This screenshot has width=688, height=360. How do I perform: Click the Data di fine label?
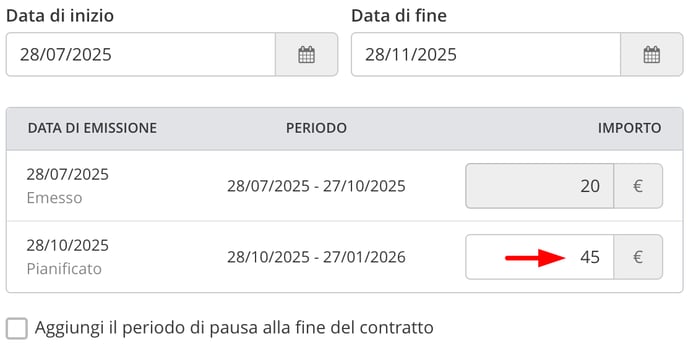(399, 16)
